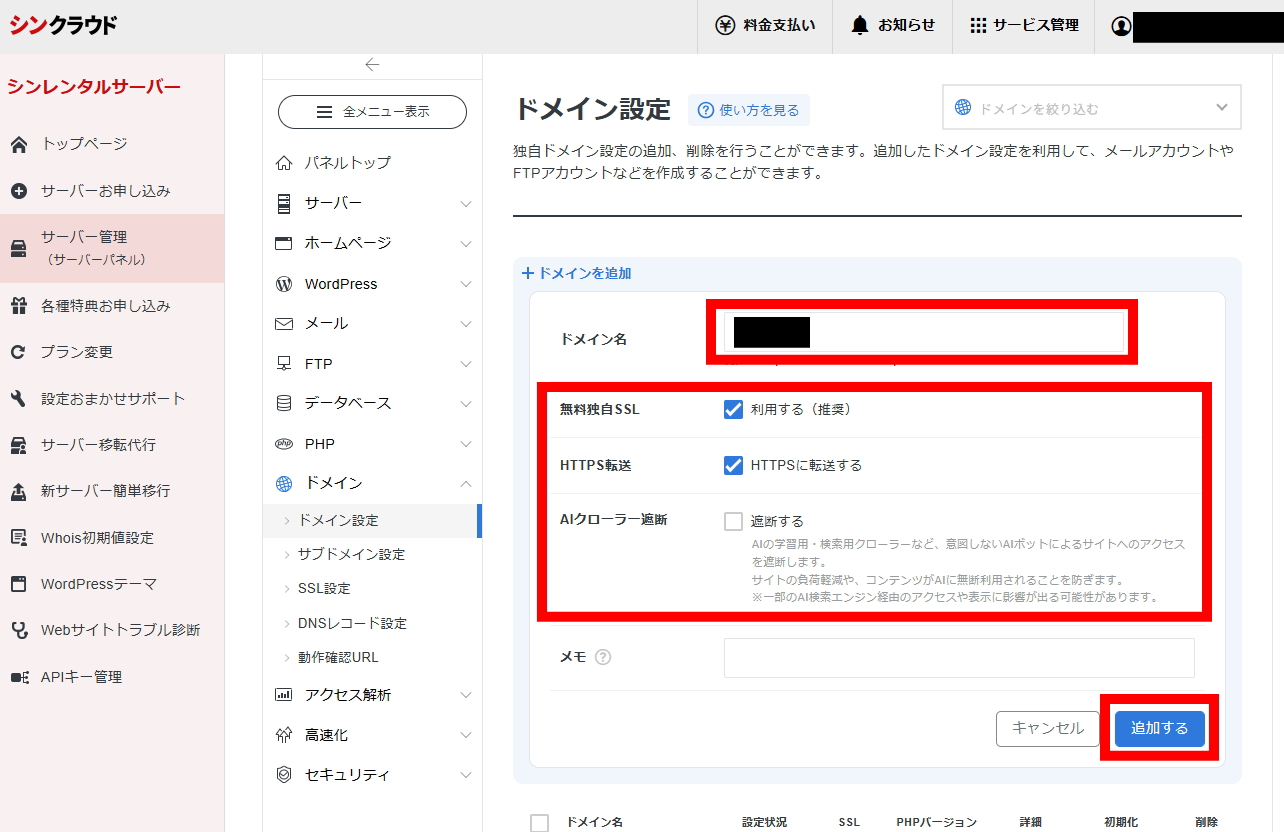Screen dimensions: 1284x832
Task: Open the 料金支払い yen icon
Action: tap(726, 26)
